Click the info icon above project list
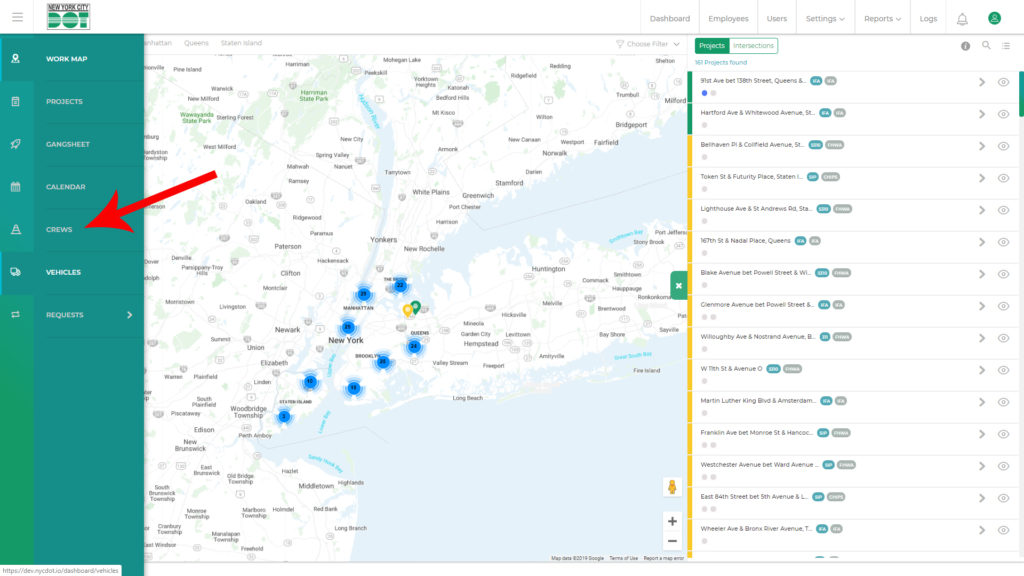Screen dimensions: 1024x576 (965, 46)
